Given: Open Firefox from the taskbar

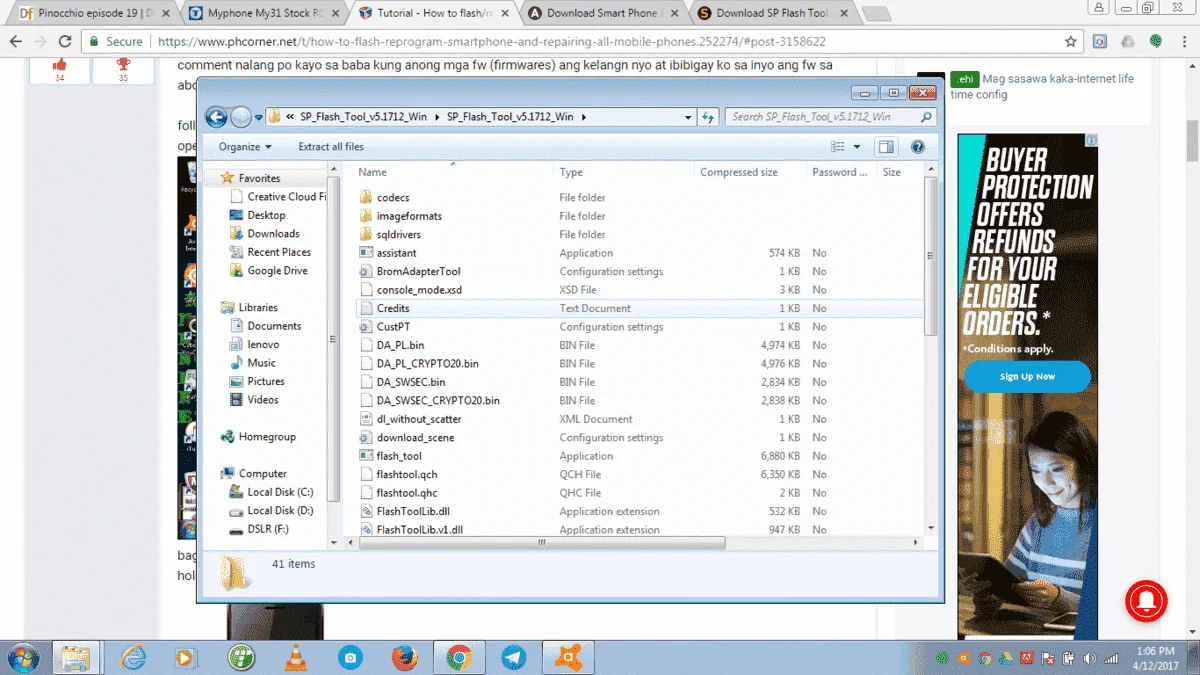Looking at the screenshot, I should [x=404, y=657].
